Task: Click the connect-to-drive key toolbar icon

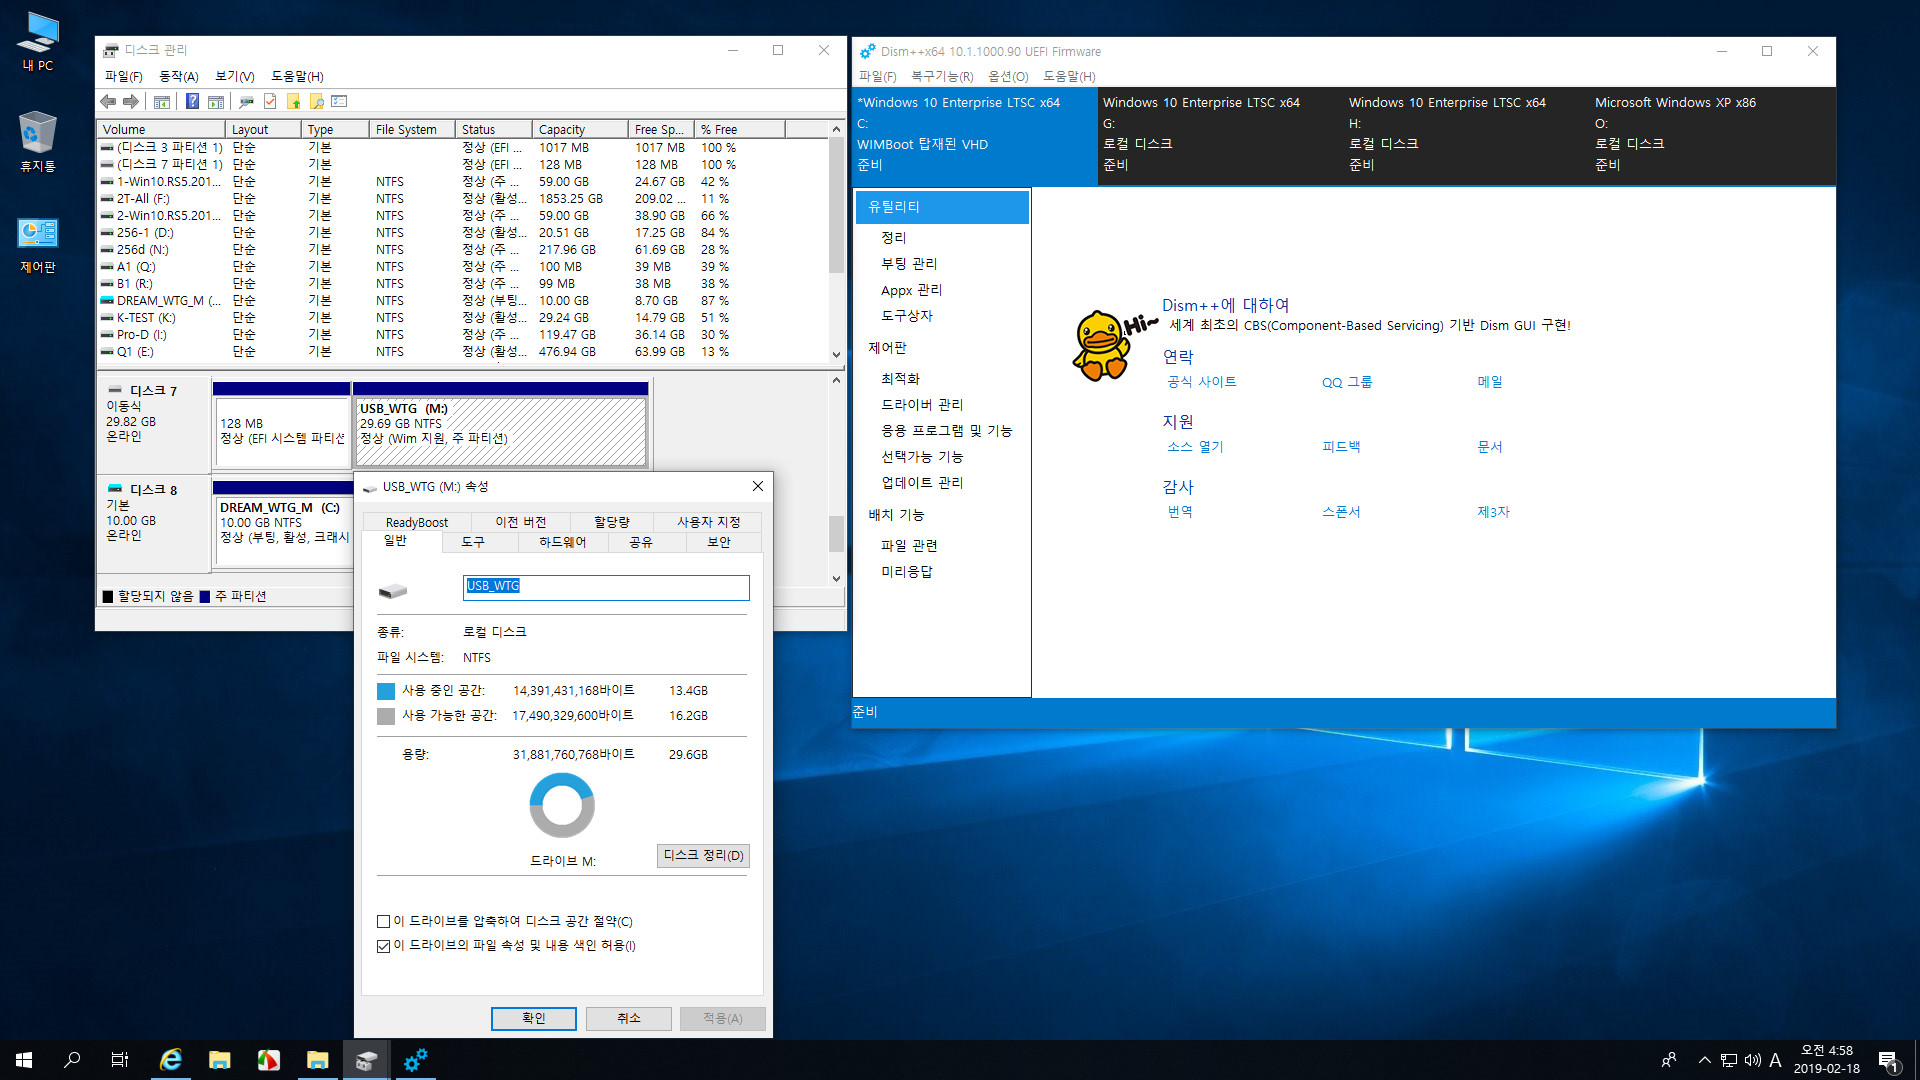Action: coord(246,101)
